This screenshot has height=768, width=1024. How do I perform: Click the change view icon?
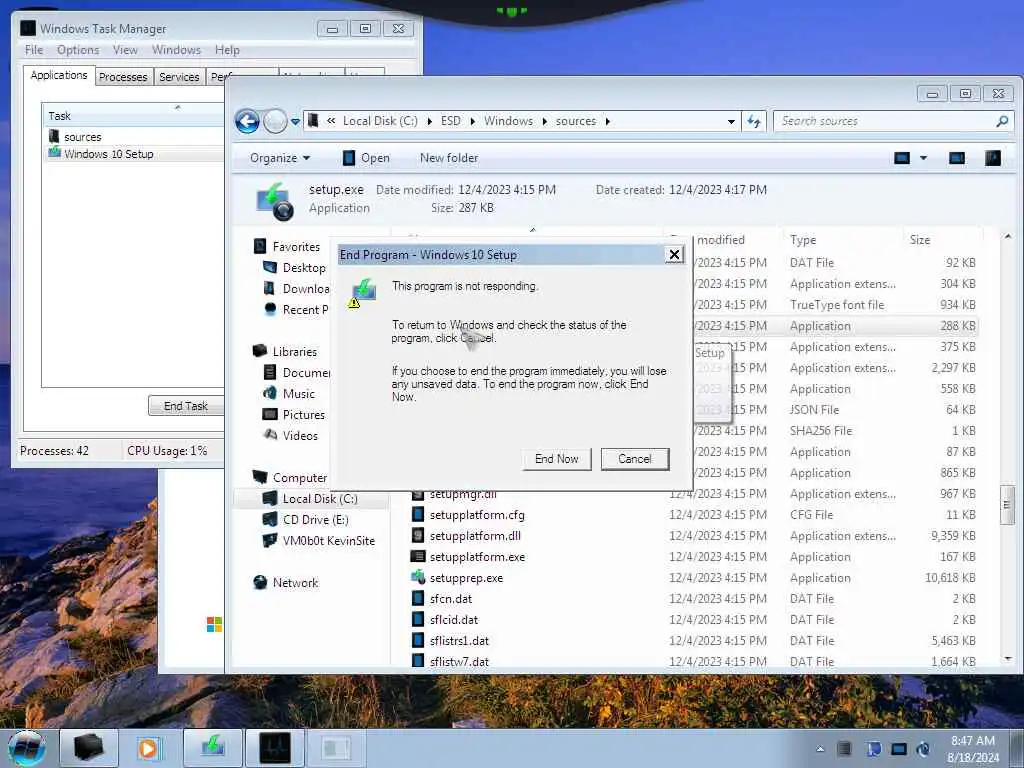pyautogui.click(x=902, y=158)
